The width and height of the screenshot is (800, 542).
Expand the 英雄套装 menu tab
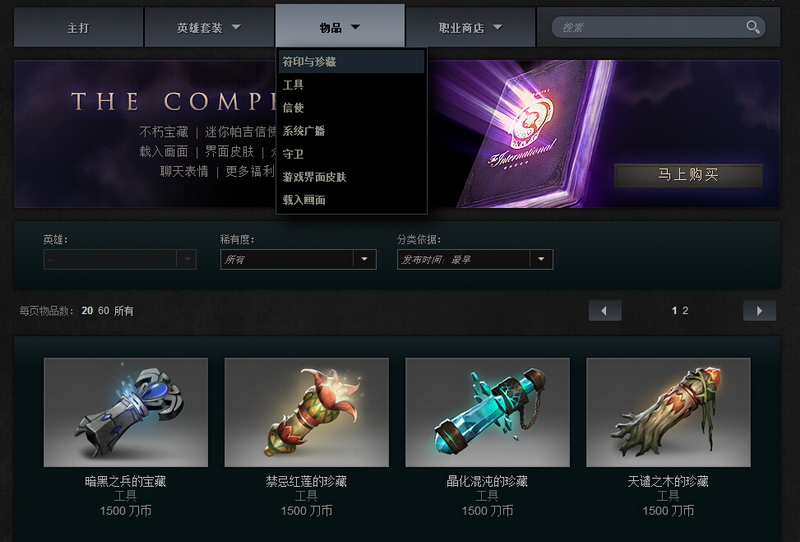click(209, 28)
